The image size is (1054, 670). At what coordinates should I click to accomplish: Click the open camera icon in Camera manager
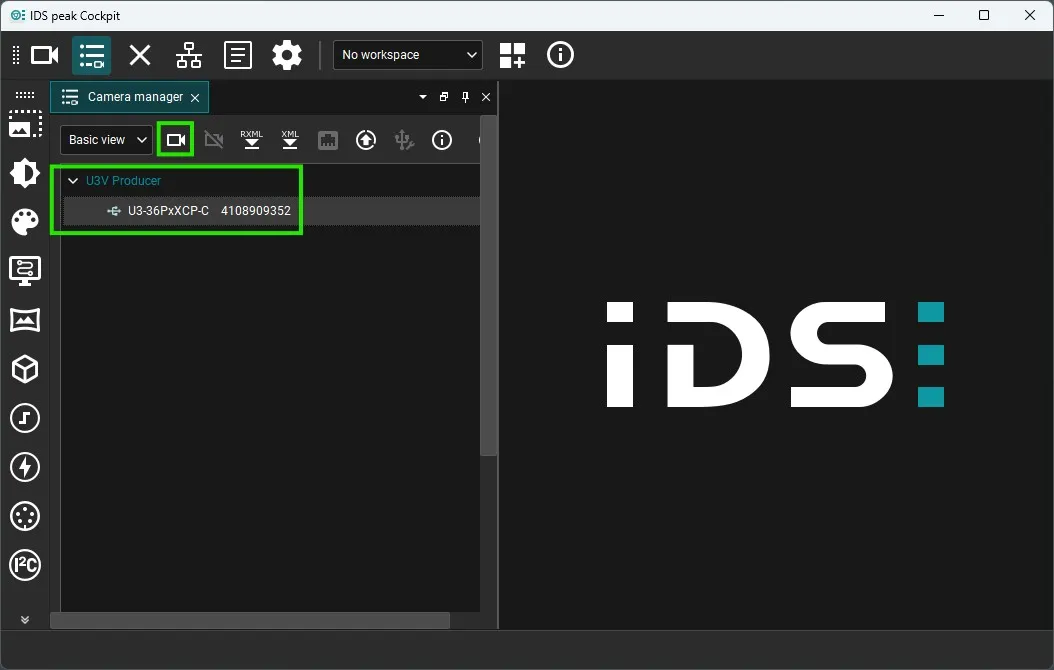(x=176, y=140)
